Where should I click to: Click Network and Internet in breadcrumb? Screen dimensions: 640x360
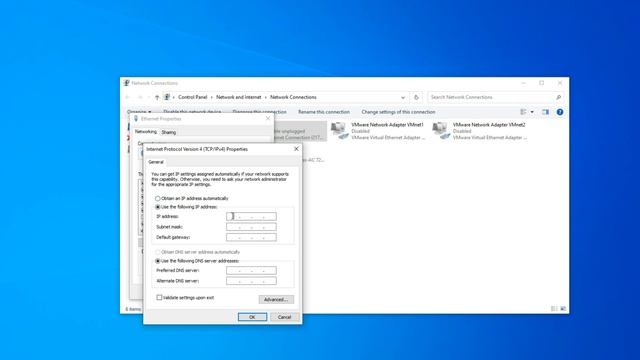(x=238, y=97)
